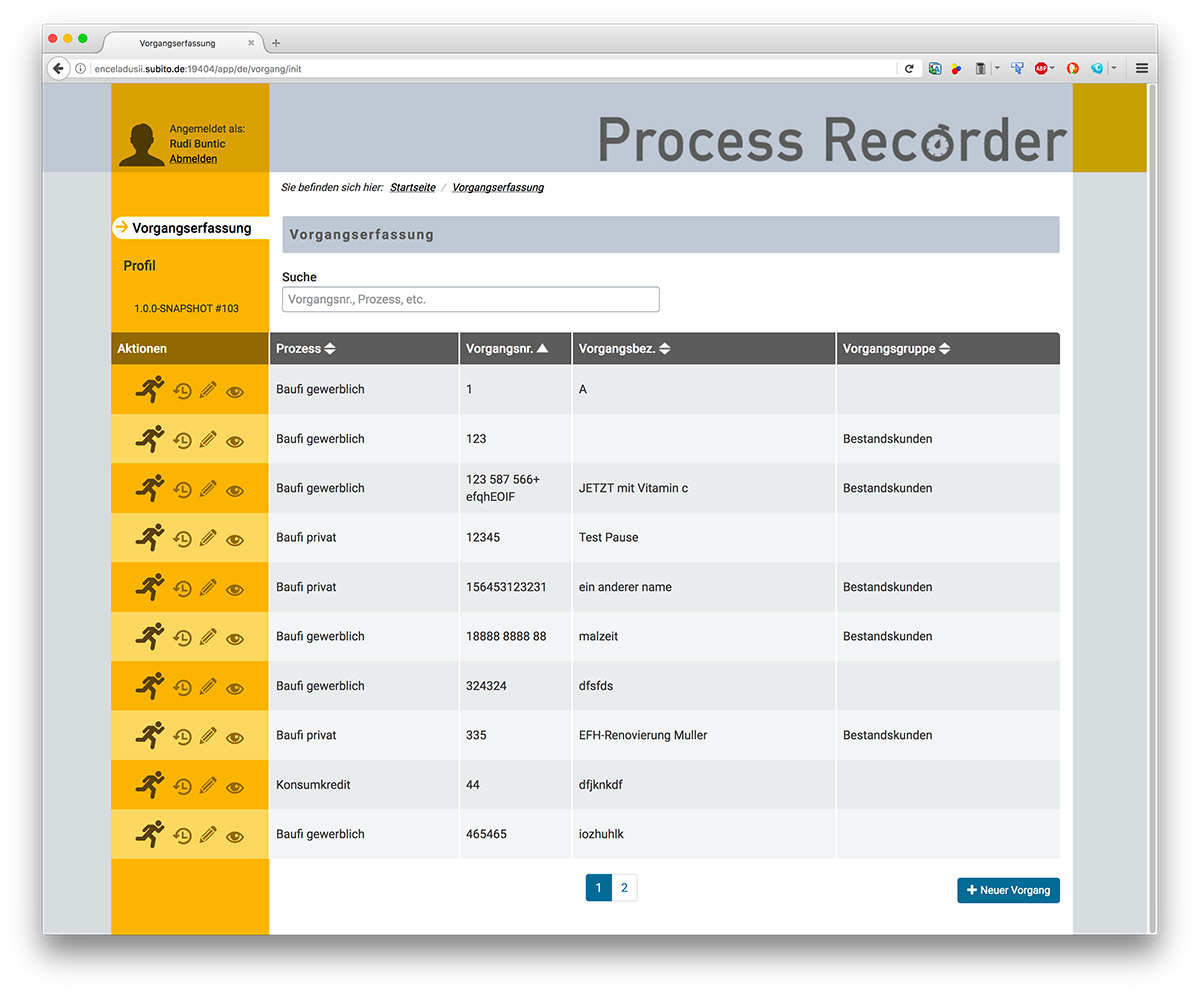Sort table by Prozess column
The width and height of the screenshot is (1200, 995).
306,349
